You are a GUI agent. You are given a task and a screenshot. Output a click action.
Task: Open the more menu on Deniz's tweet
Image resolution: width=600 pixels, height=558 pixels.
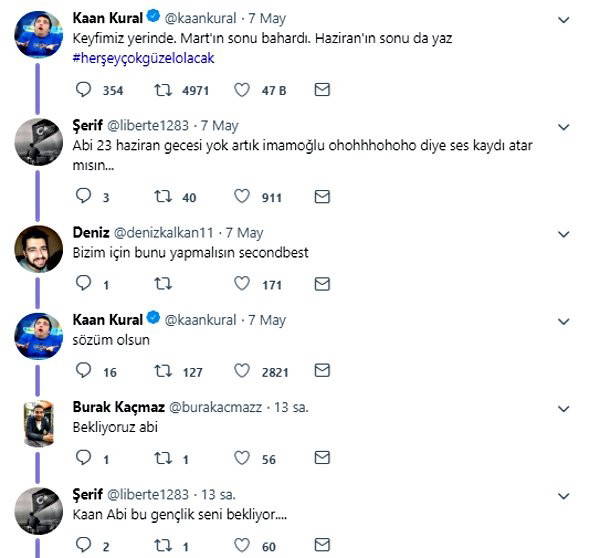[562, 233]
